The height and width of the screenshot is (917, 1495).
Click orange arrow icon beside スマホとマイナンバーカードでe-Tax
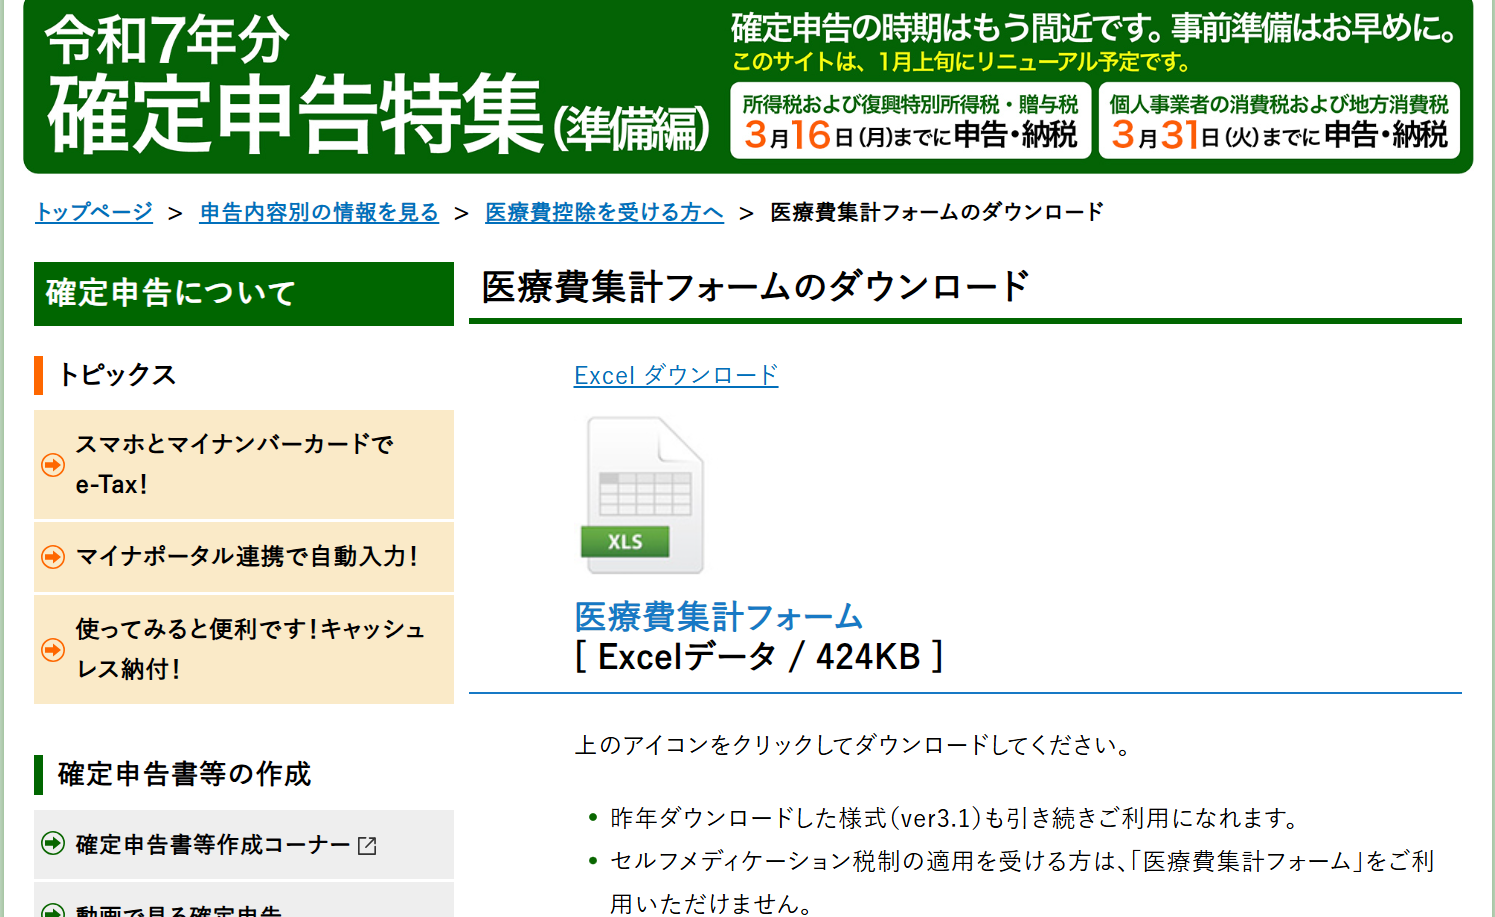pos(53,465)
